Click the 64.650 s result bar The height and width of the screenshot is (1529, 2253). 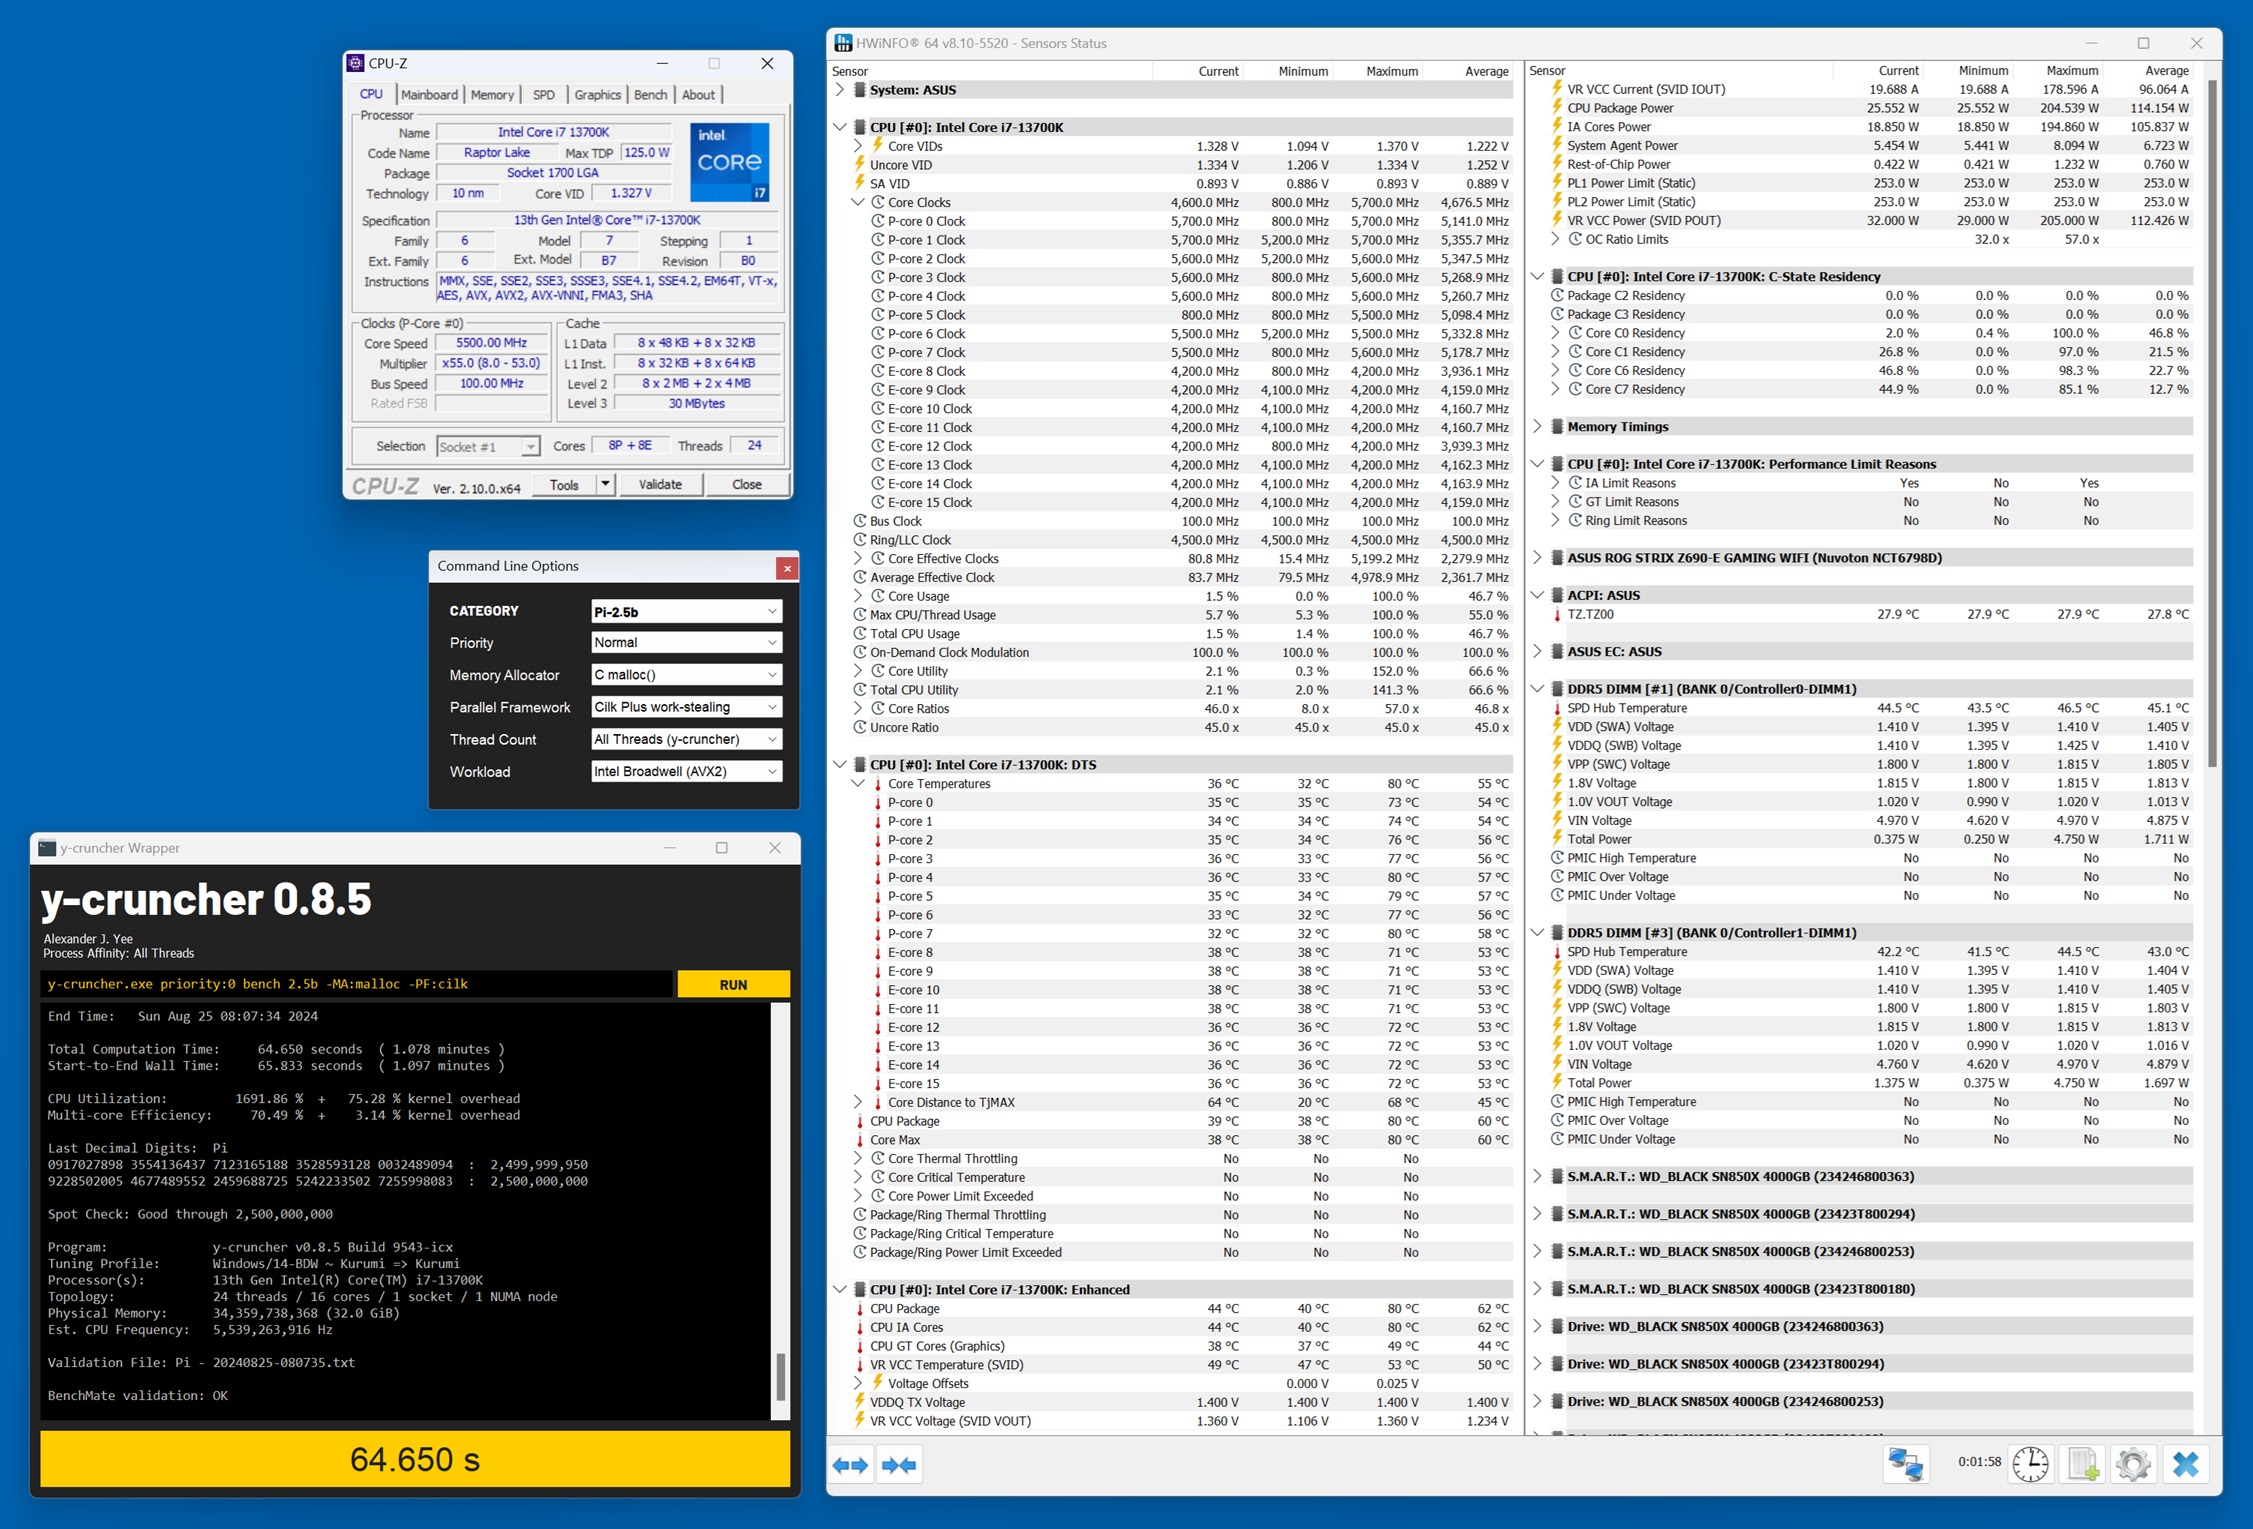[x=415, y=1460]
